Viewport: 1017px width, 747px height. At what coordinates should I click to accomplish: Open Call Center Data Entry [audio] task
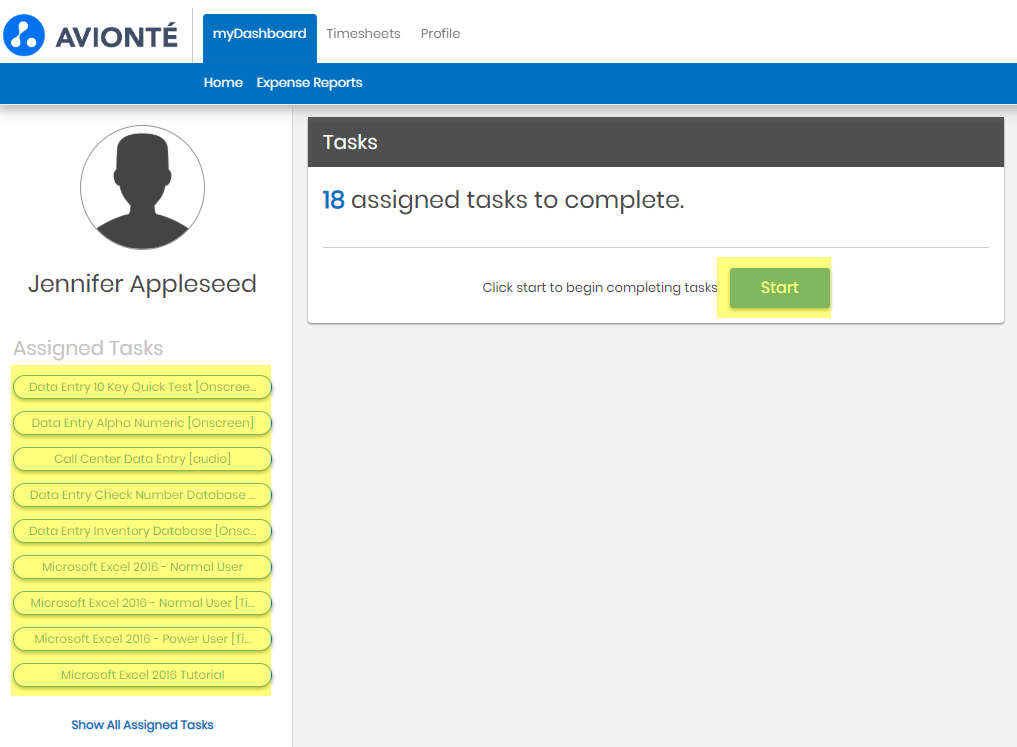point(142,459)
